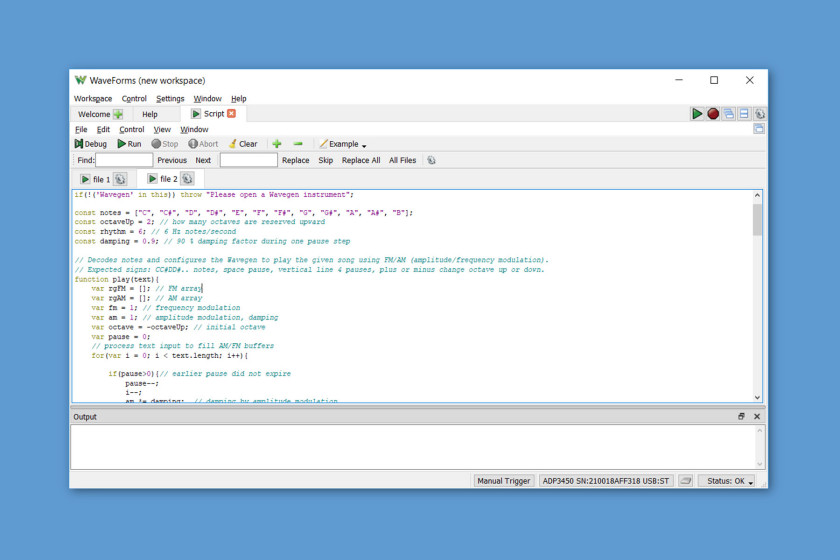Image resolution: width=840 pixels, height=560 pixels.
Task: Click the green Run All play icon
Action: tap(696, 114)
